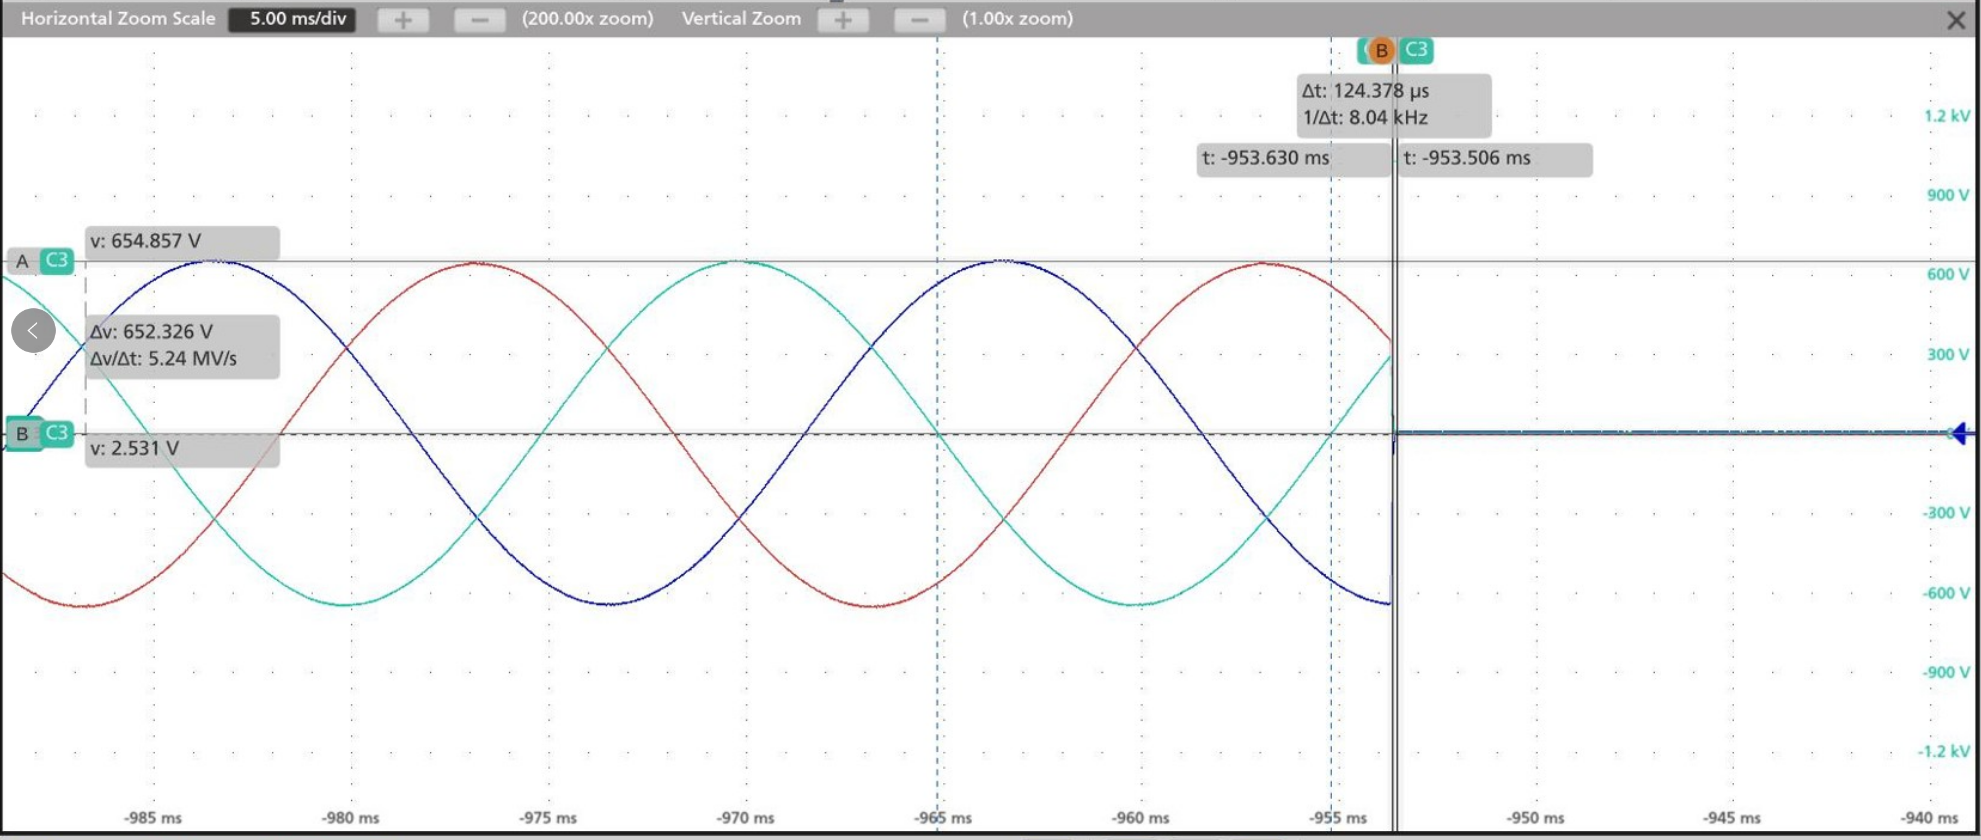Click the C3 badge beside top B marker
The height and width of the screenshot is (840, 1981).
(1416, 50)
